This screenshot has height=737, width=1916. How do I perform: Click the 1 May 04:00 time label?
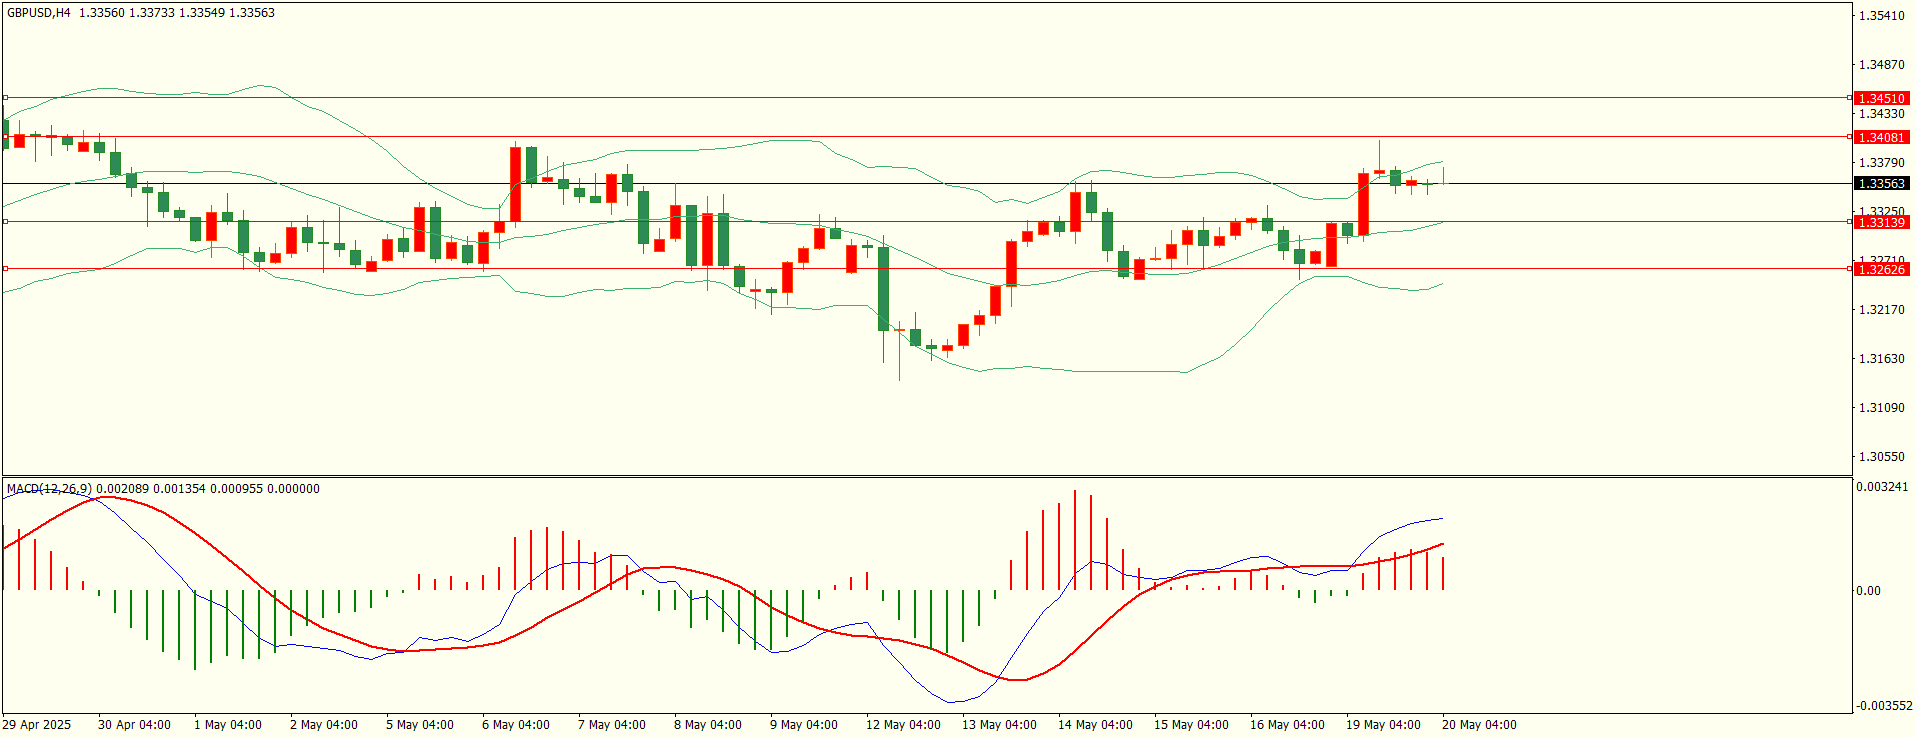point(228,725)
